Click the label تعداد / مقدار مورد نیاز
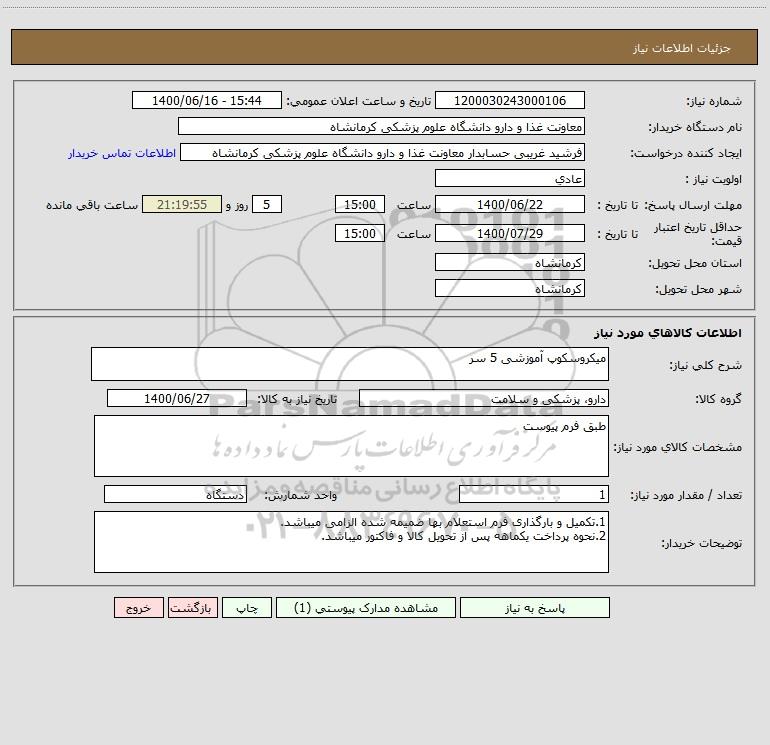770x745 pixels. (686, 496)
